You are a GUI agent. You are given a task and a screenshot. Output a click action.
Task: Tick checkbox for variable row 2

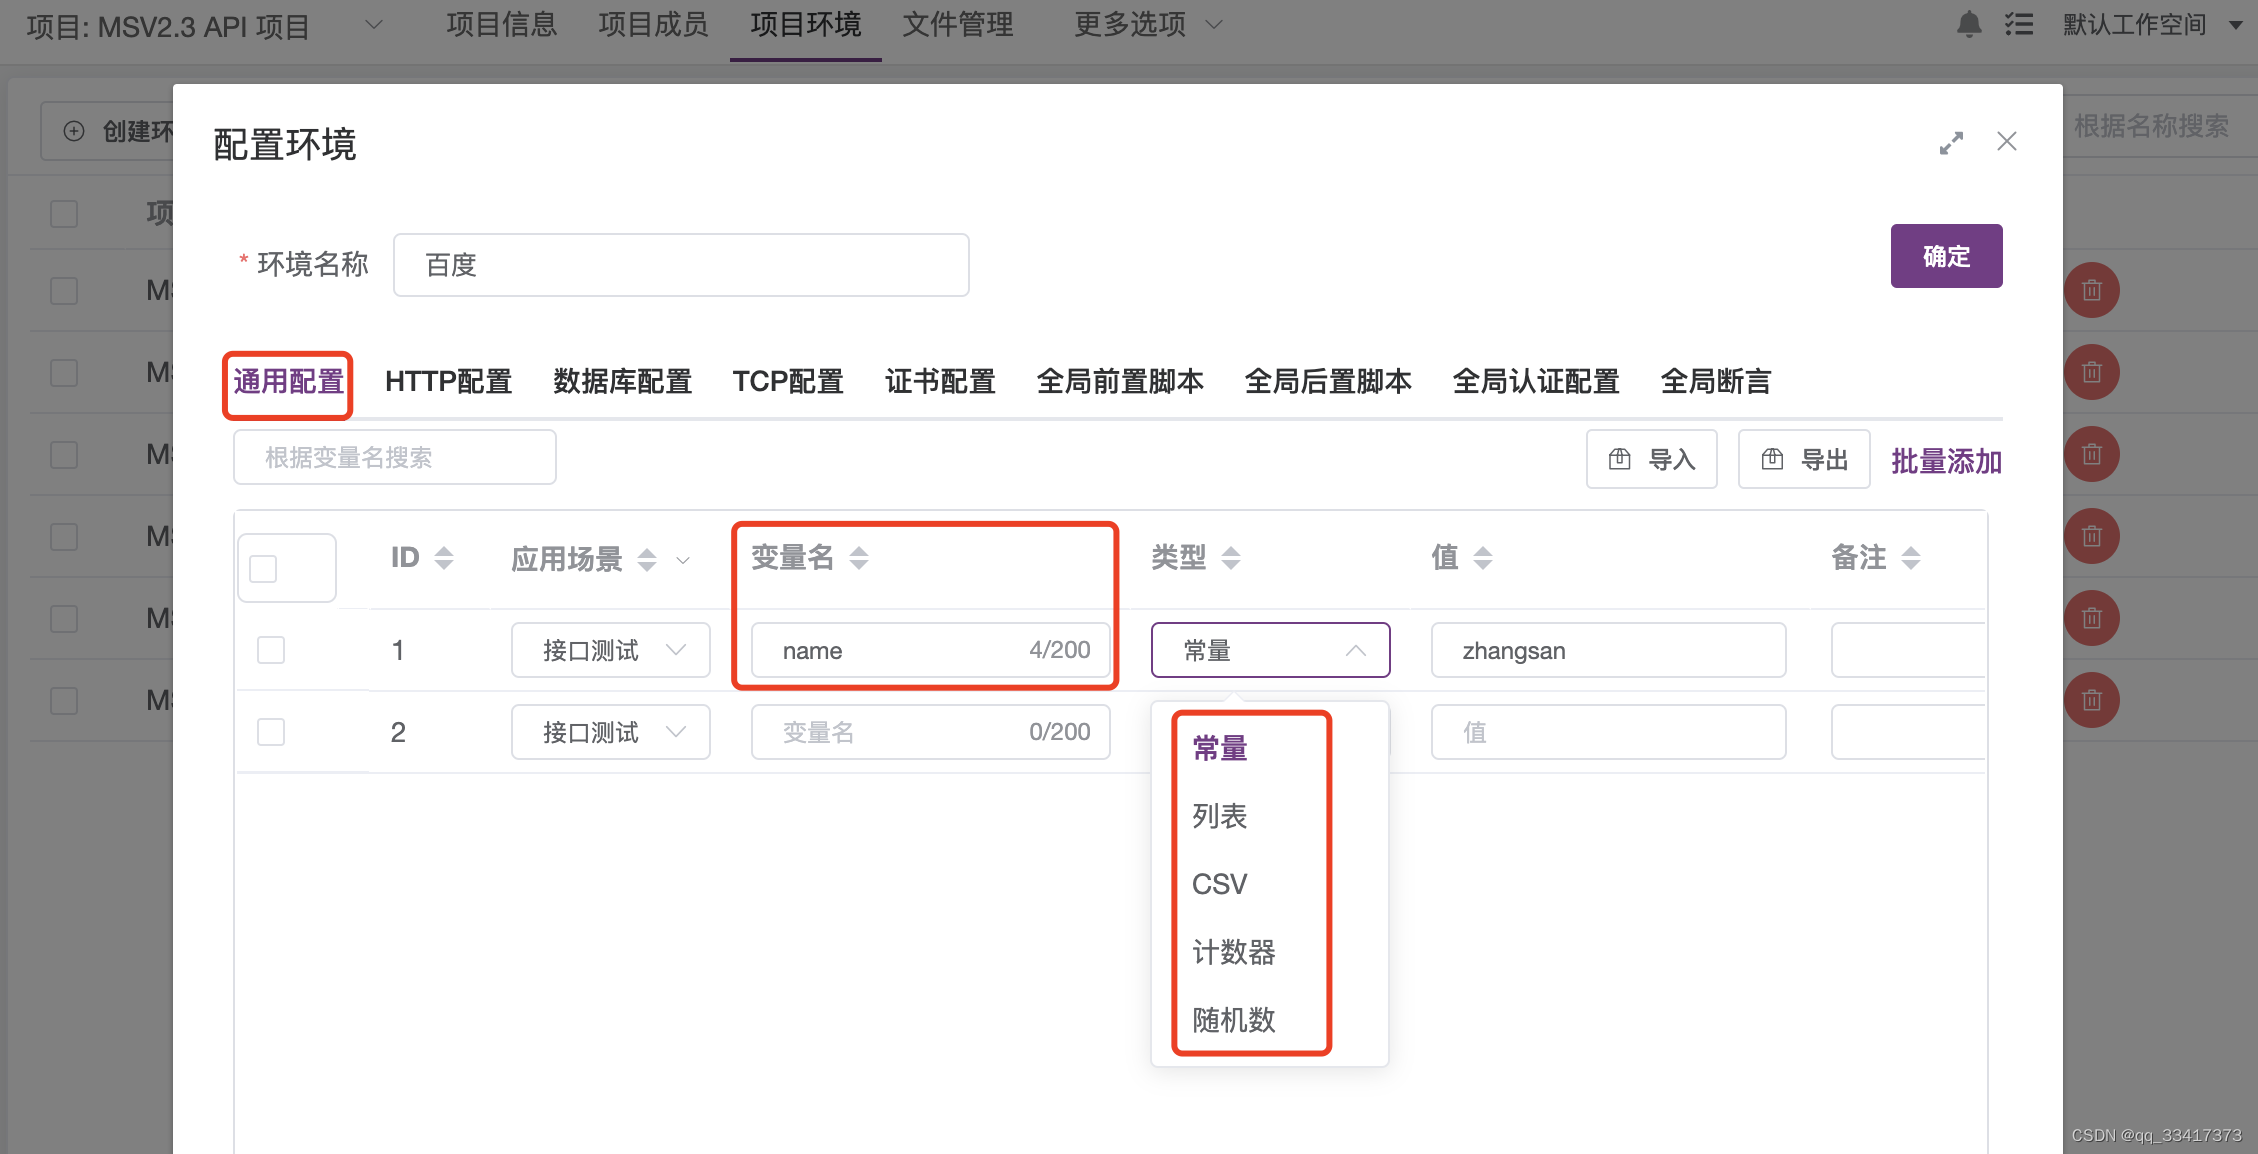coord(271,732)
